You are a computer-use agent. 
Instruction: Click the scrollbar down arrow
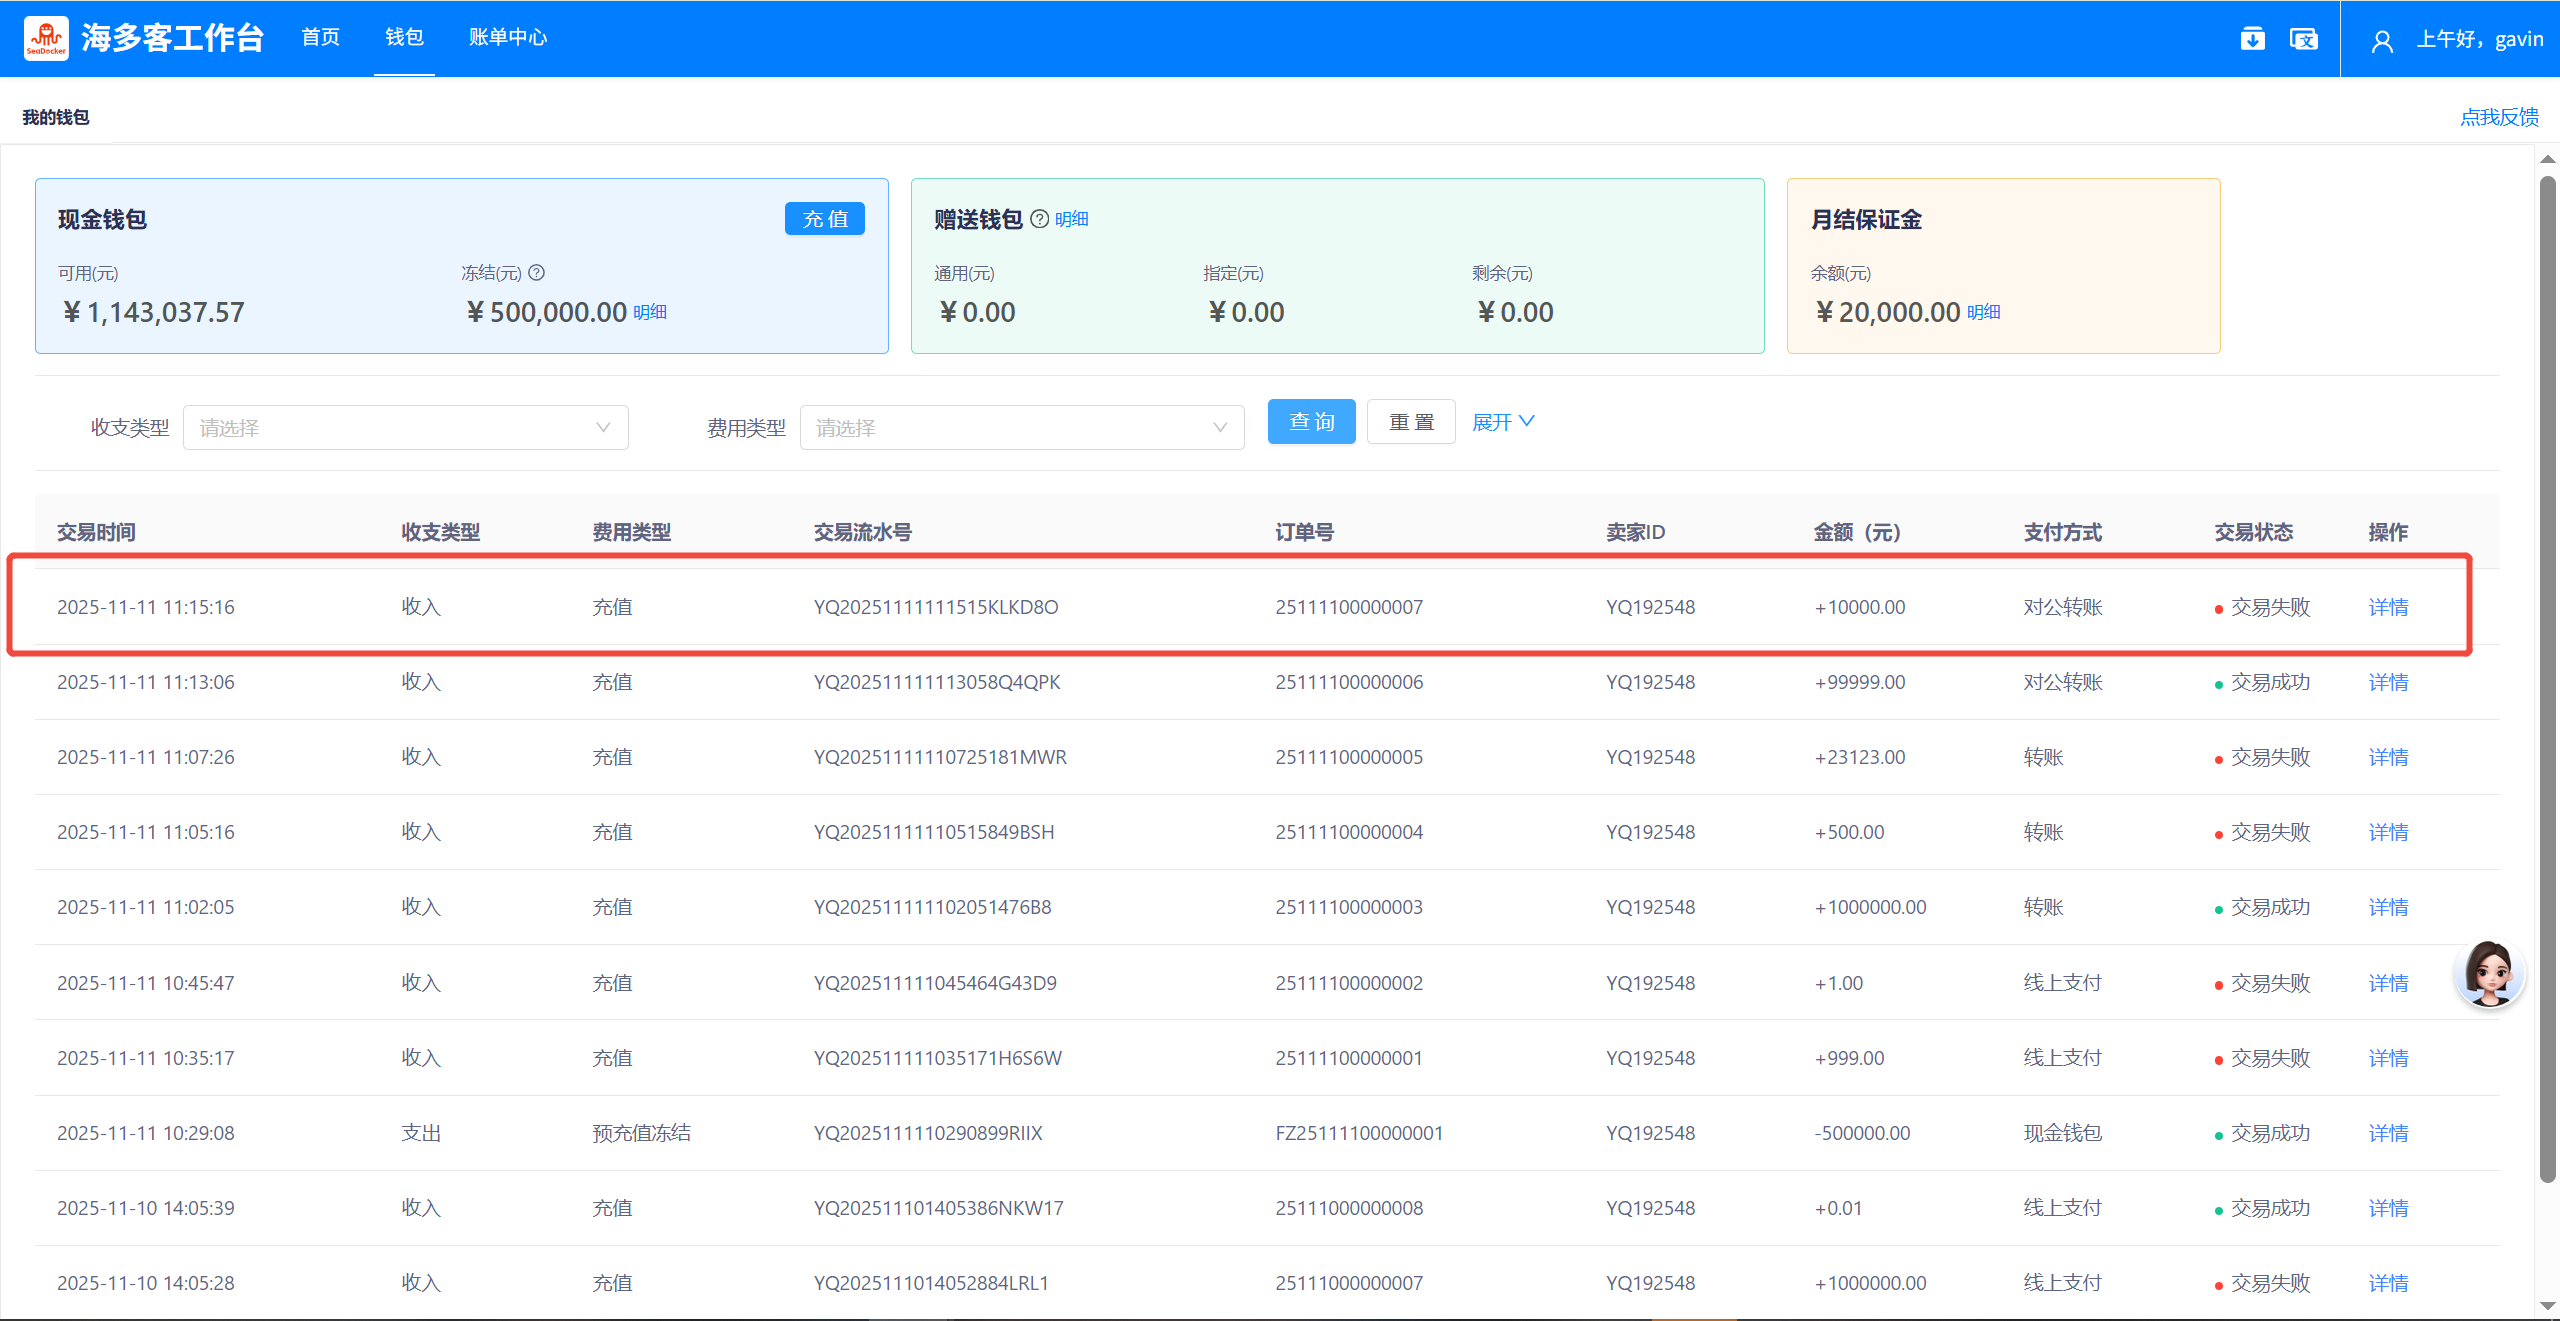[x=2548, y=1305]
